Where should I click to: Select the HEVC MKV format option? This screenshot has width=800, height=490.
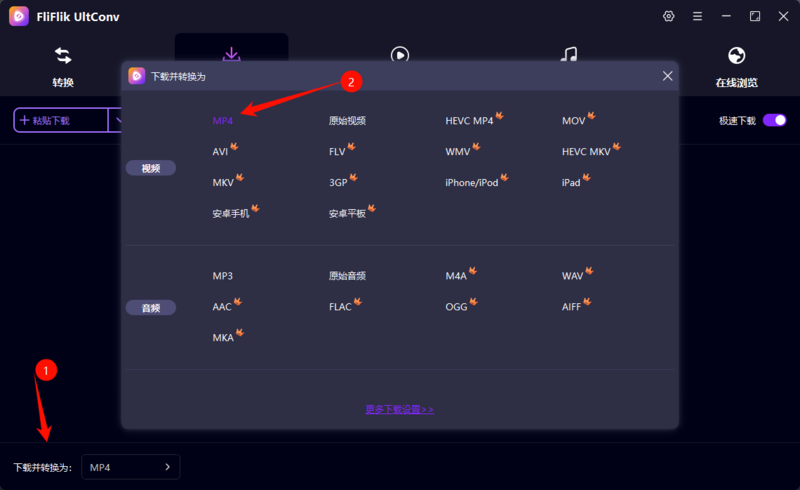pos(586,152)
